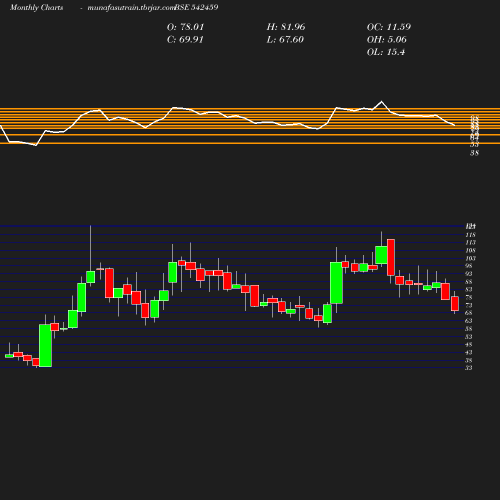Click the "BSE 542459" symbol label

[196, 7]
